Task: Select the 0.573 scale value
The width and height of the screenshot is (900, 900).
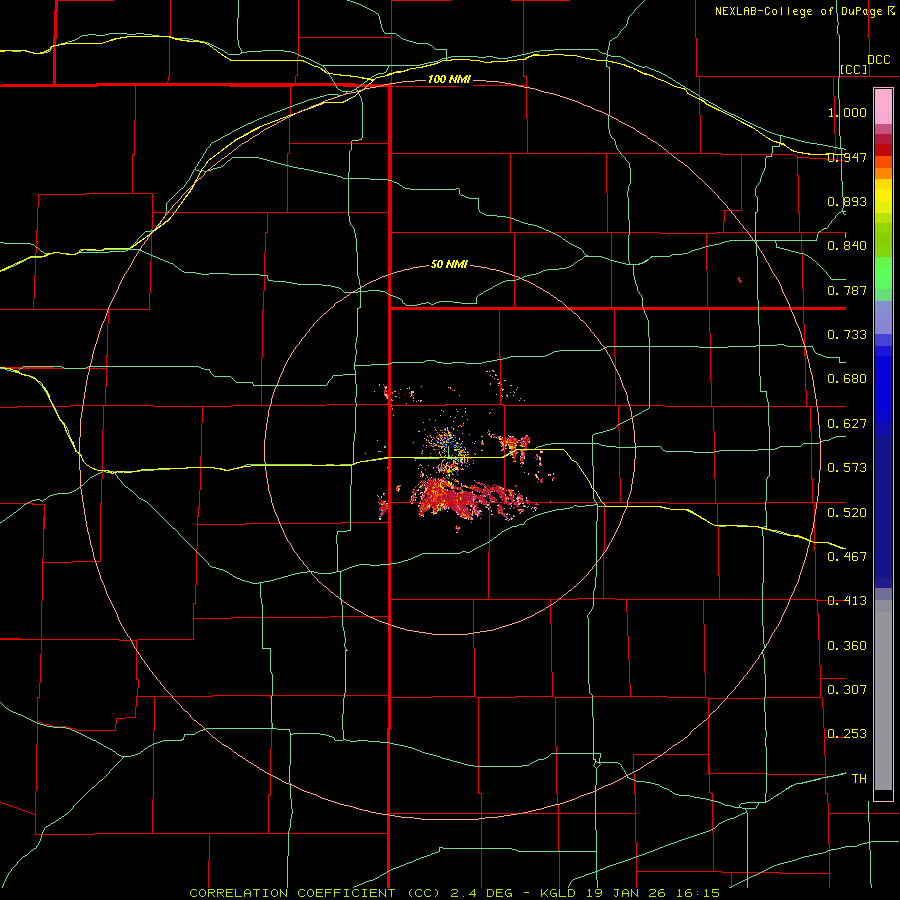Action: coord(847,468)
